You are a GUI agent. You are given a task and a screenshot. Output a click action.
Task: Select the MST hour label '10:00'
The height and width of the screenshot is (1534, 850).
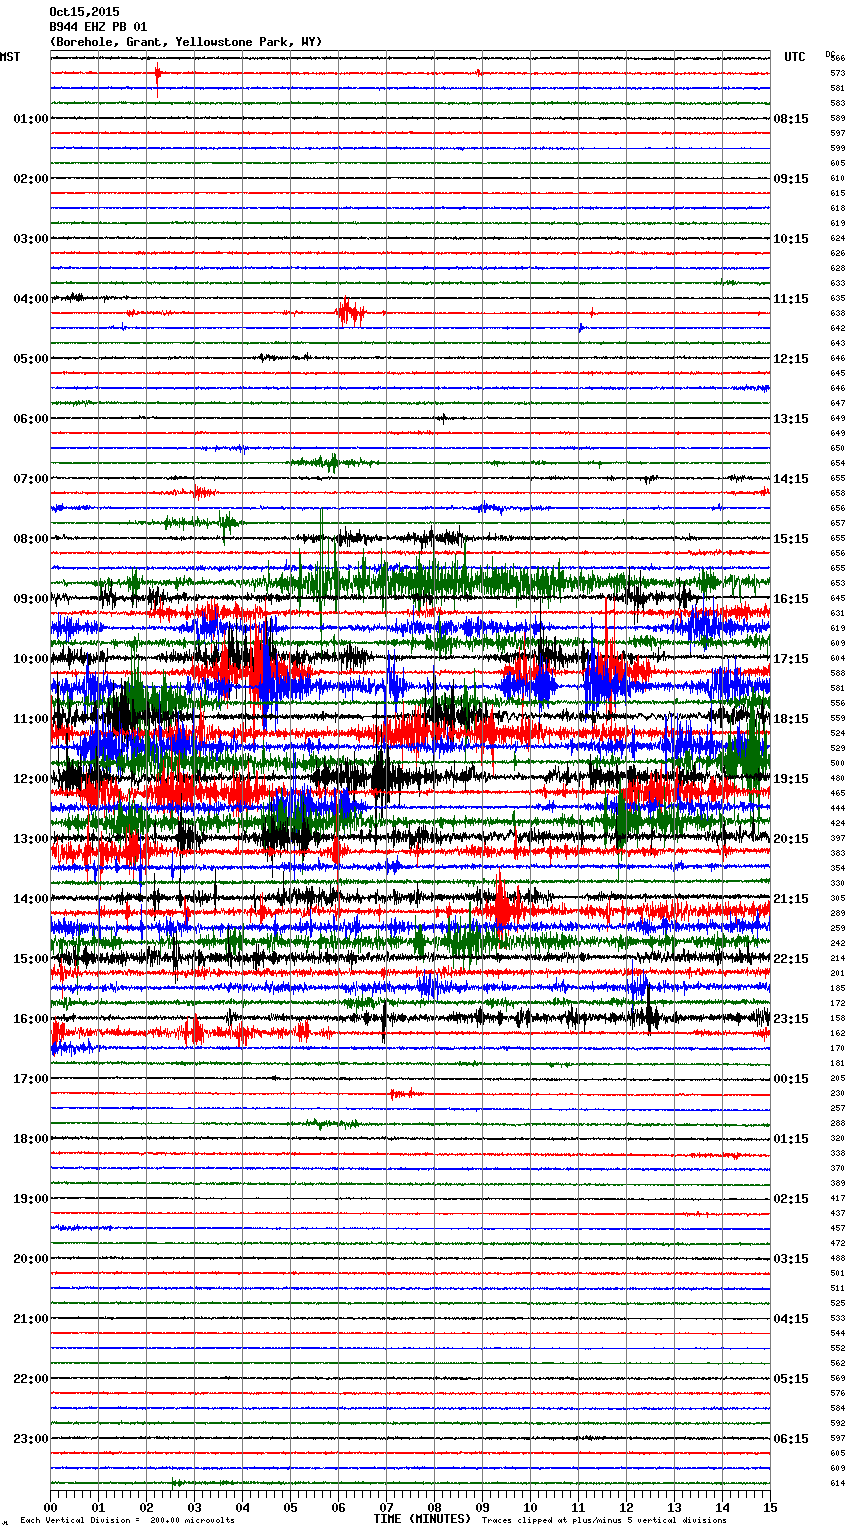click(x=31, y=659)
